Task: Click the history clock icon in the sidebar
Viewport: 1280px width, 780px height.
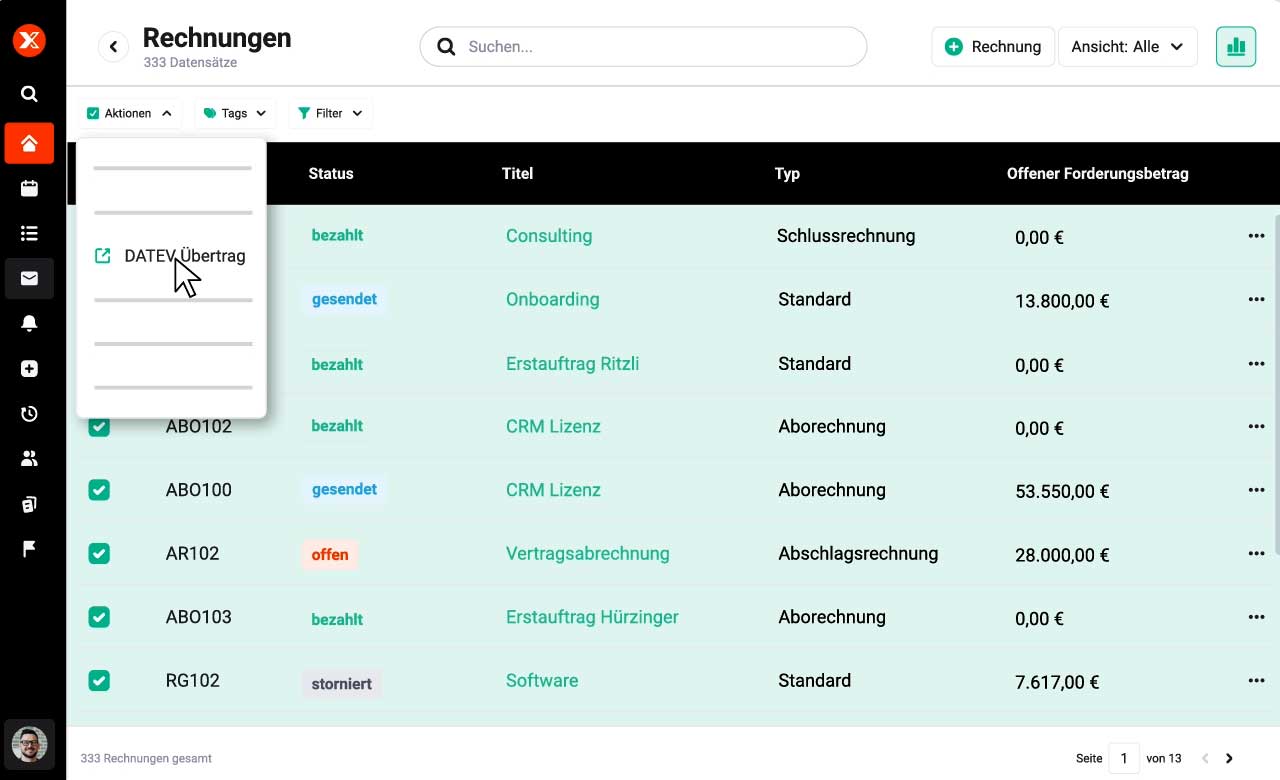Action: click(x=29, y=413)
